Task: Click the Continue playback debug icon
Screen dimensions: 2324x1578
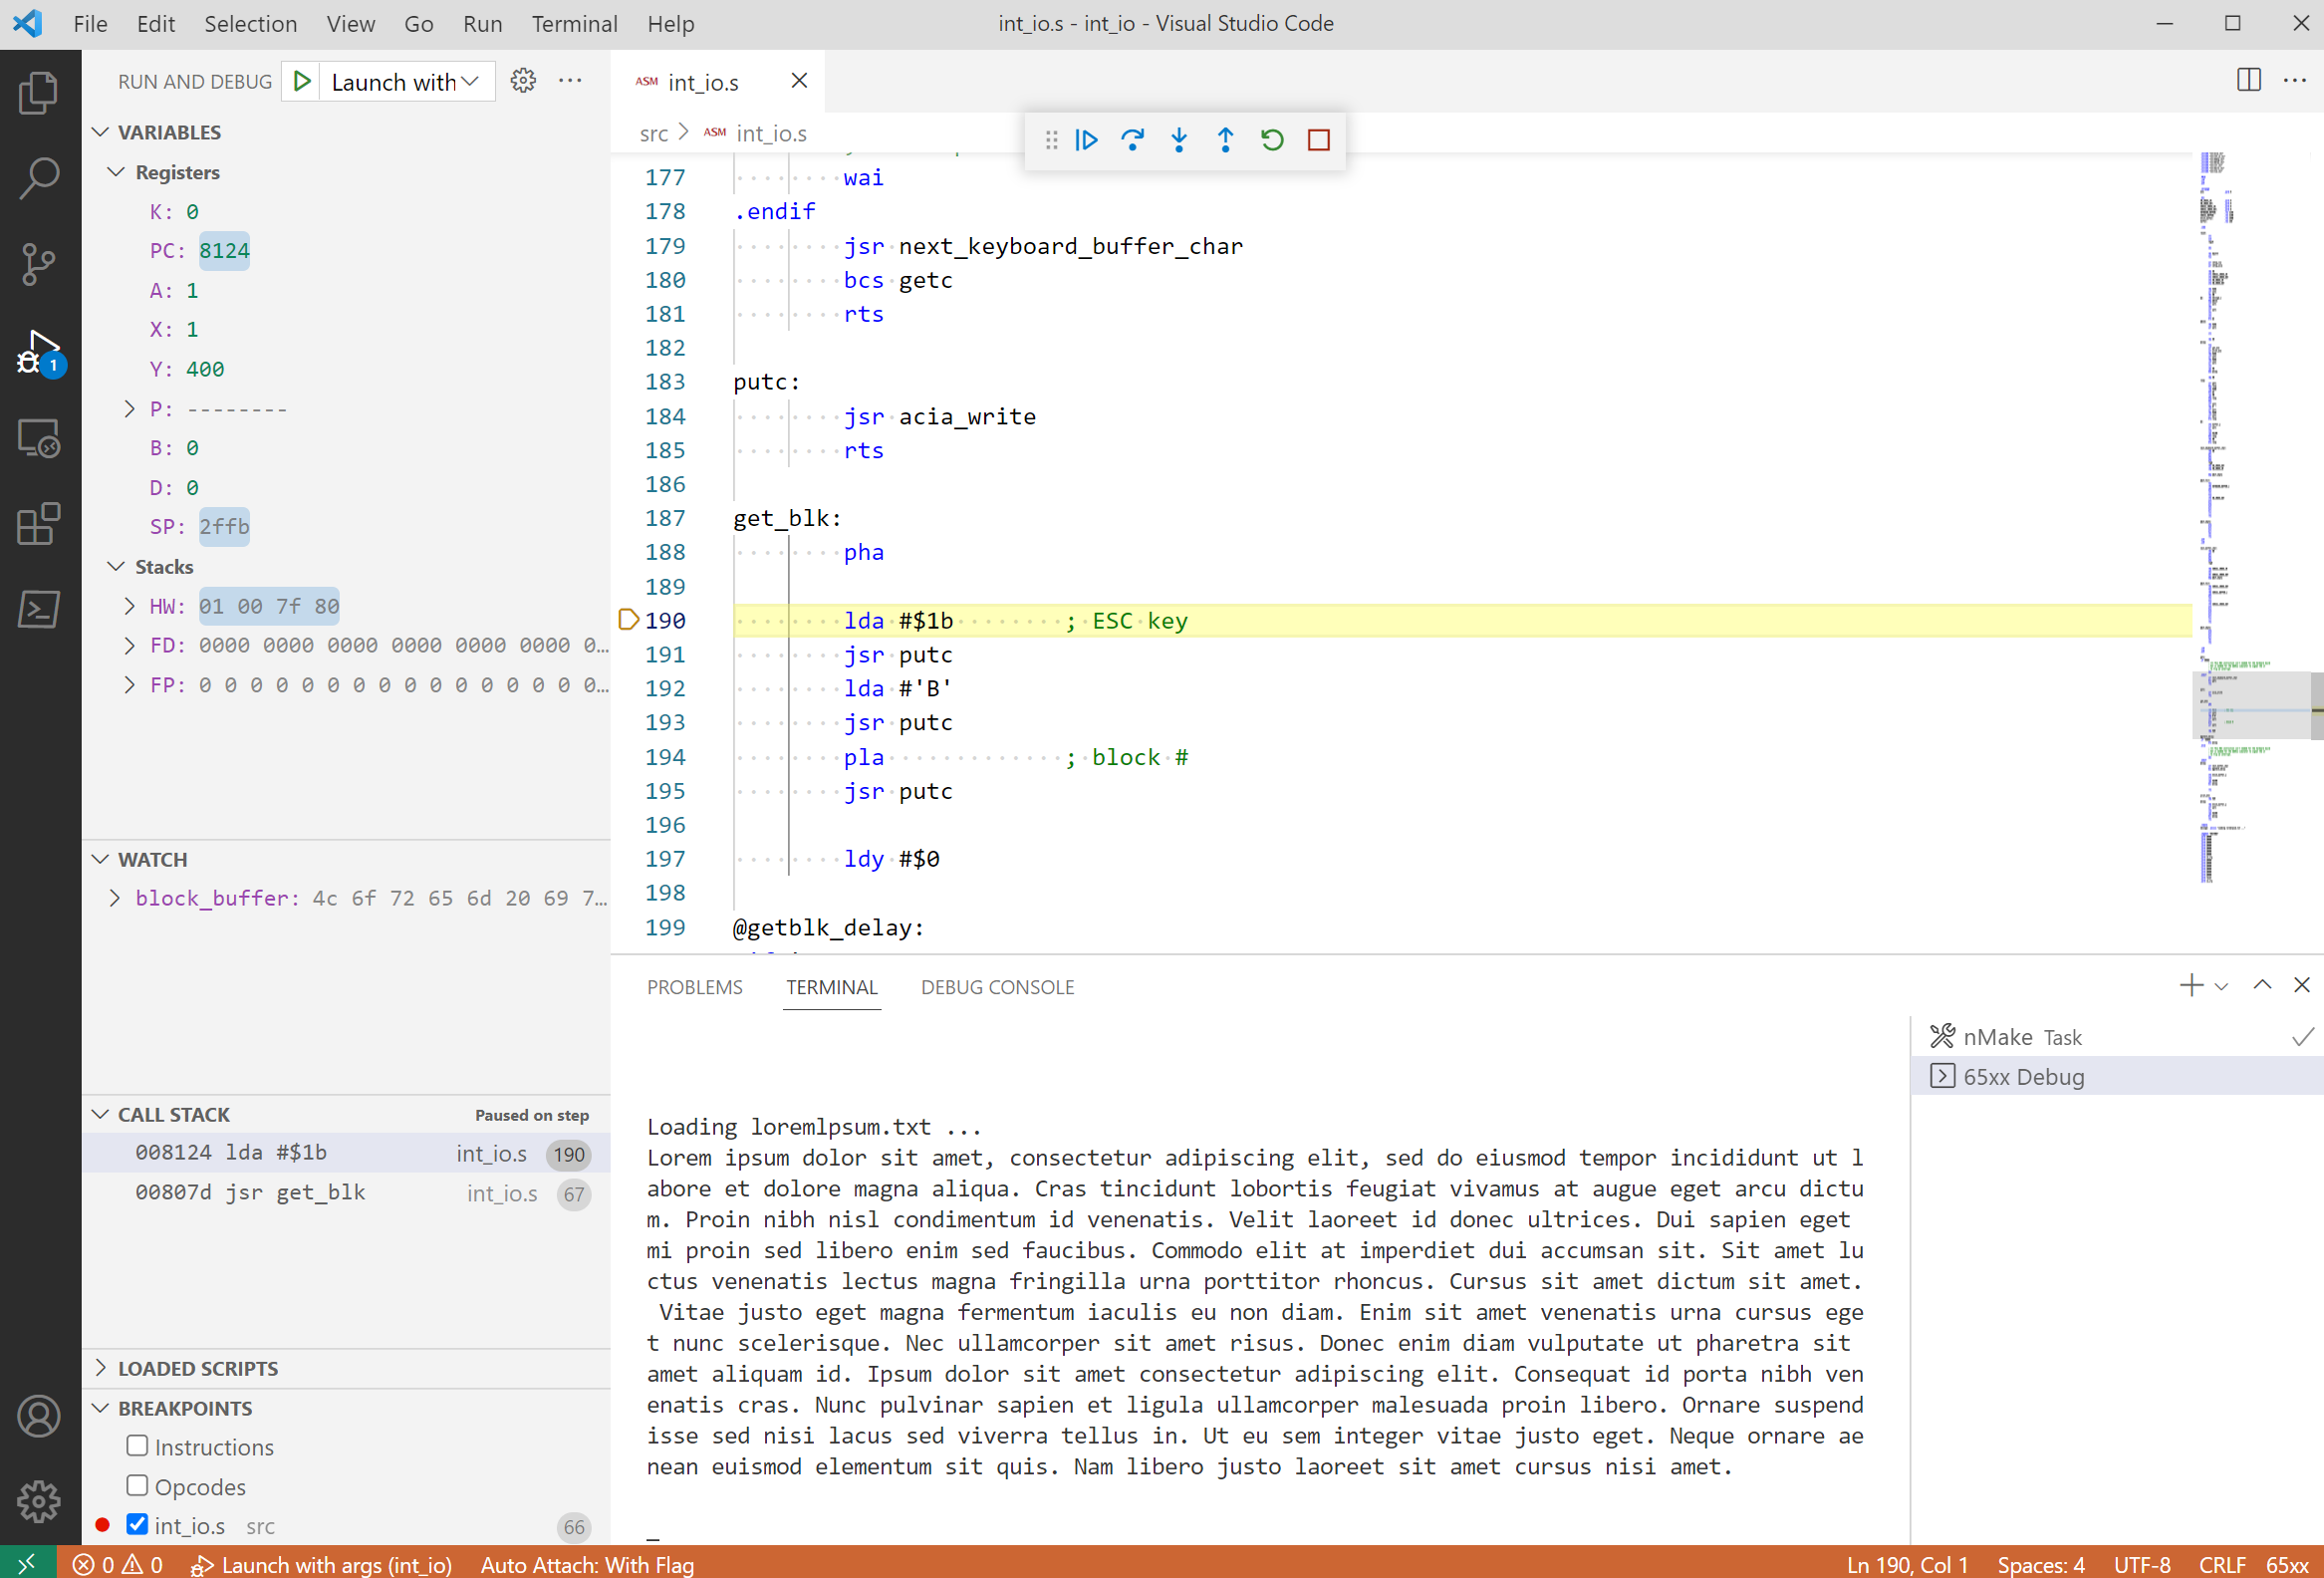Action: [1088, 139]
